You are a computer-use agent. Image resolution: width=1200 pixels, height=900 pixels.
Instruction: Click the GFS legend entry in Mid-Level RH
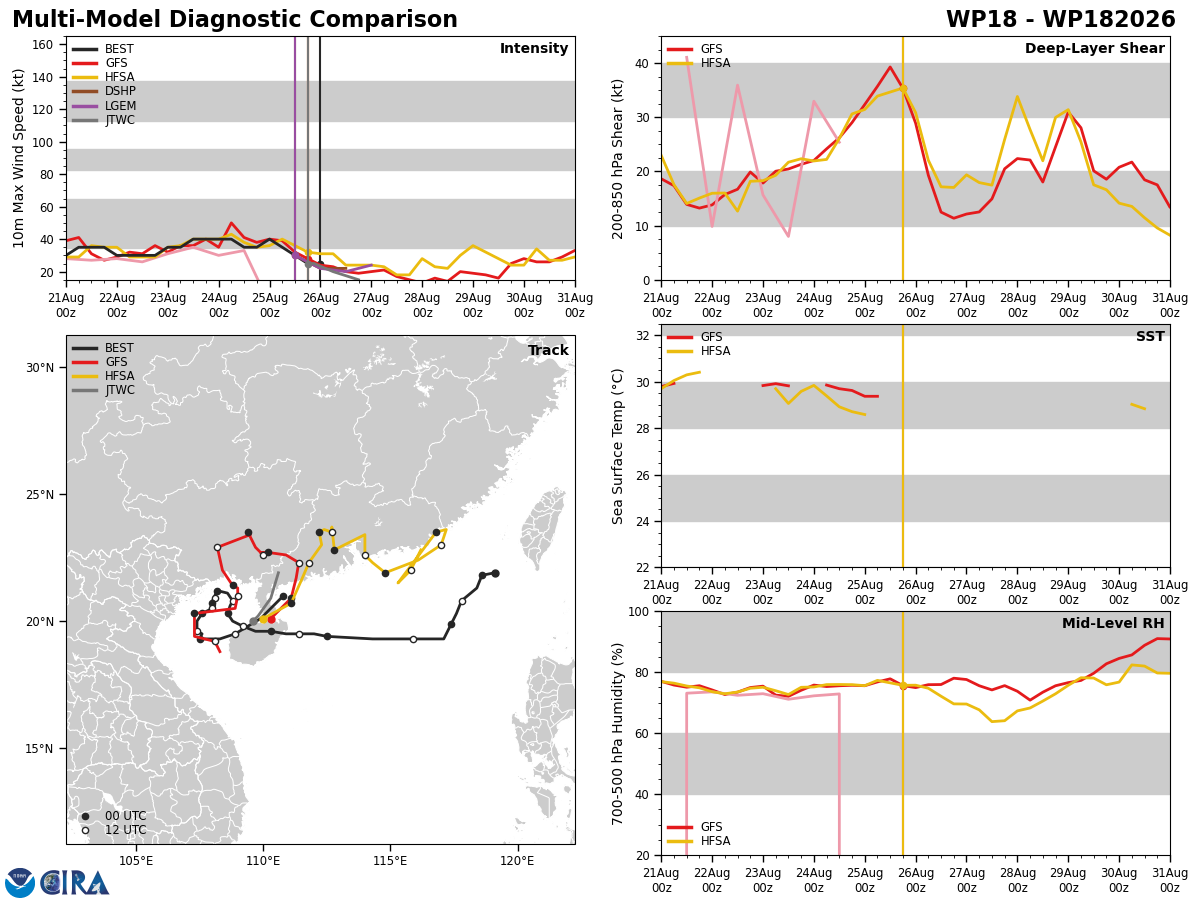[x=695, y=827]
